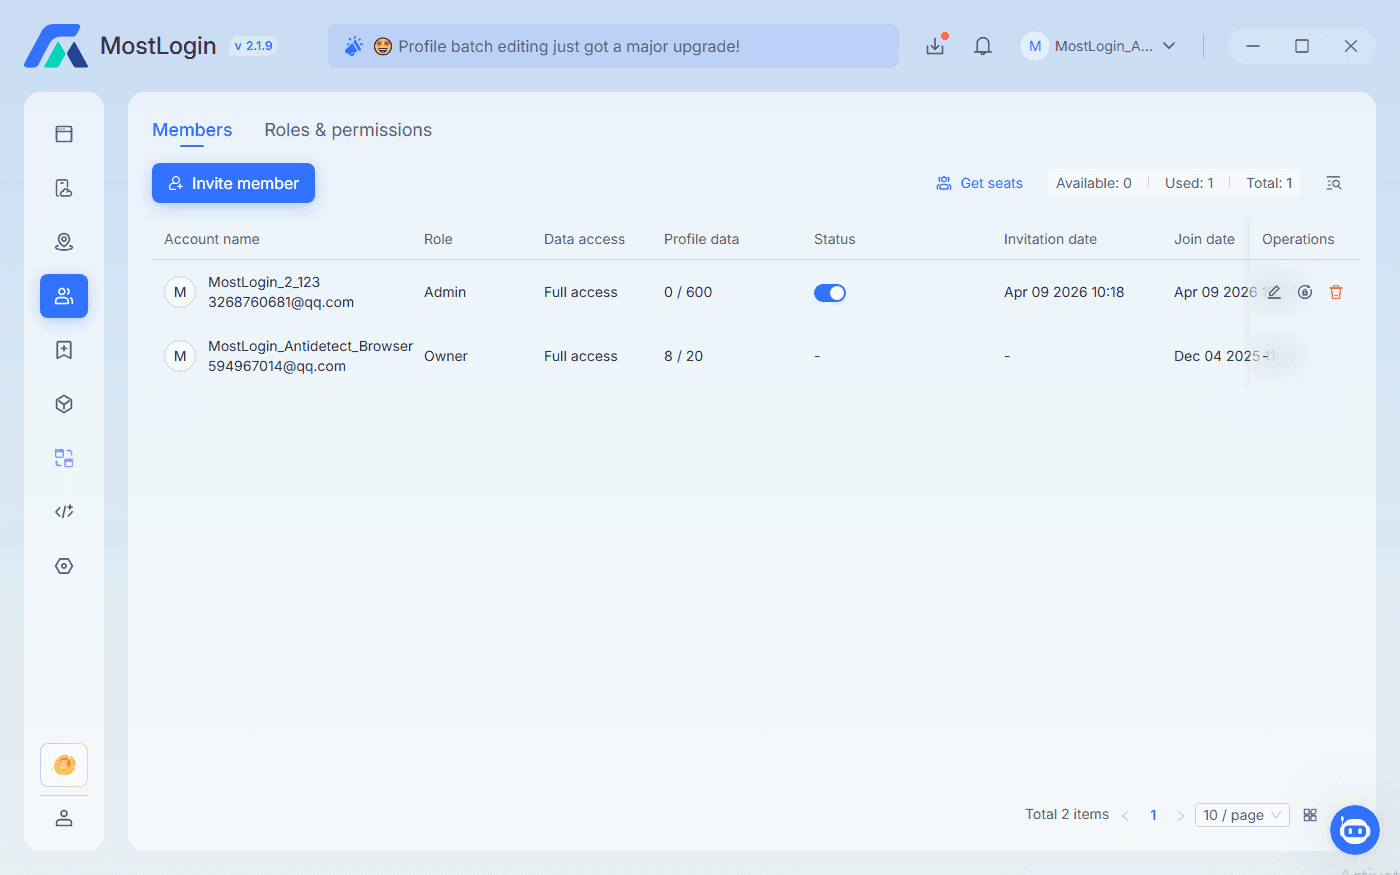1400x875 pixels.
Task: Toggle status switch for MostLogin_2_123
Action: (830, 293)
